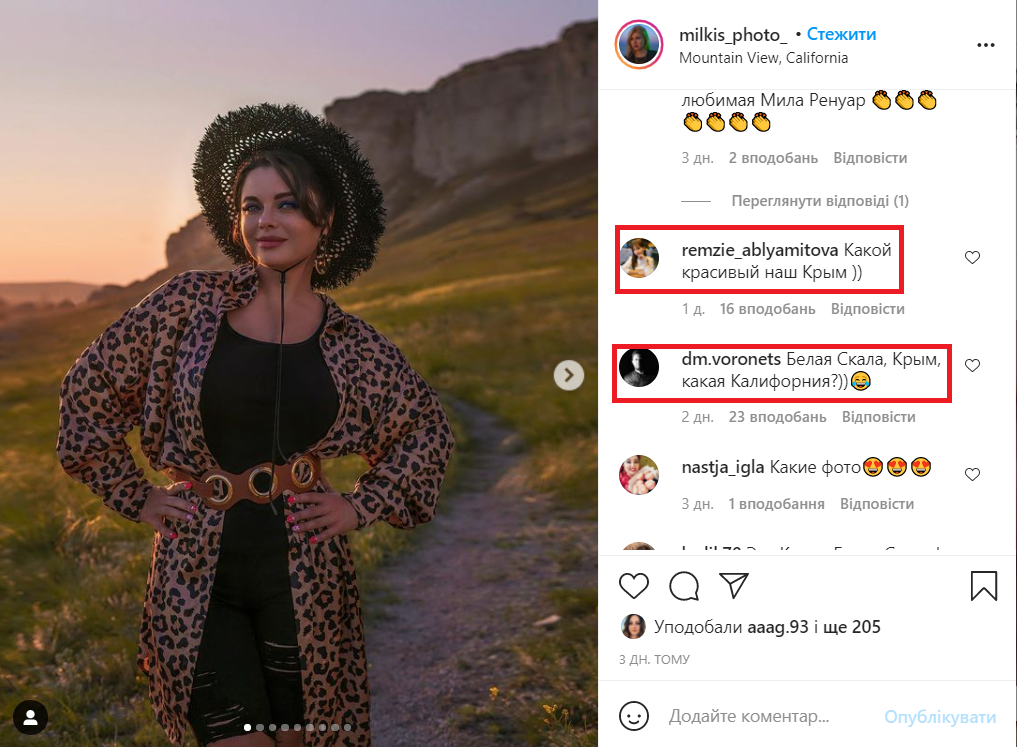Like nastja_igla's comment
This screenshot has height=747, width=1017.
[x=972, y=474]
